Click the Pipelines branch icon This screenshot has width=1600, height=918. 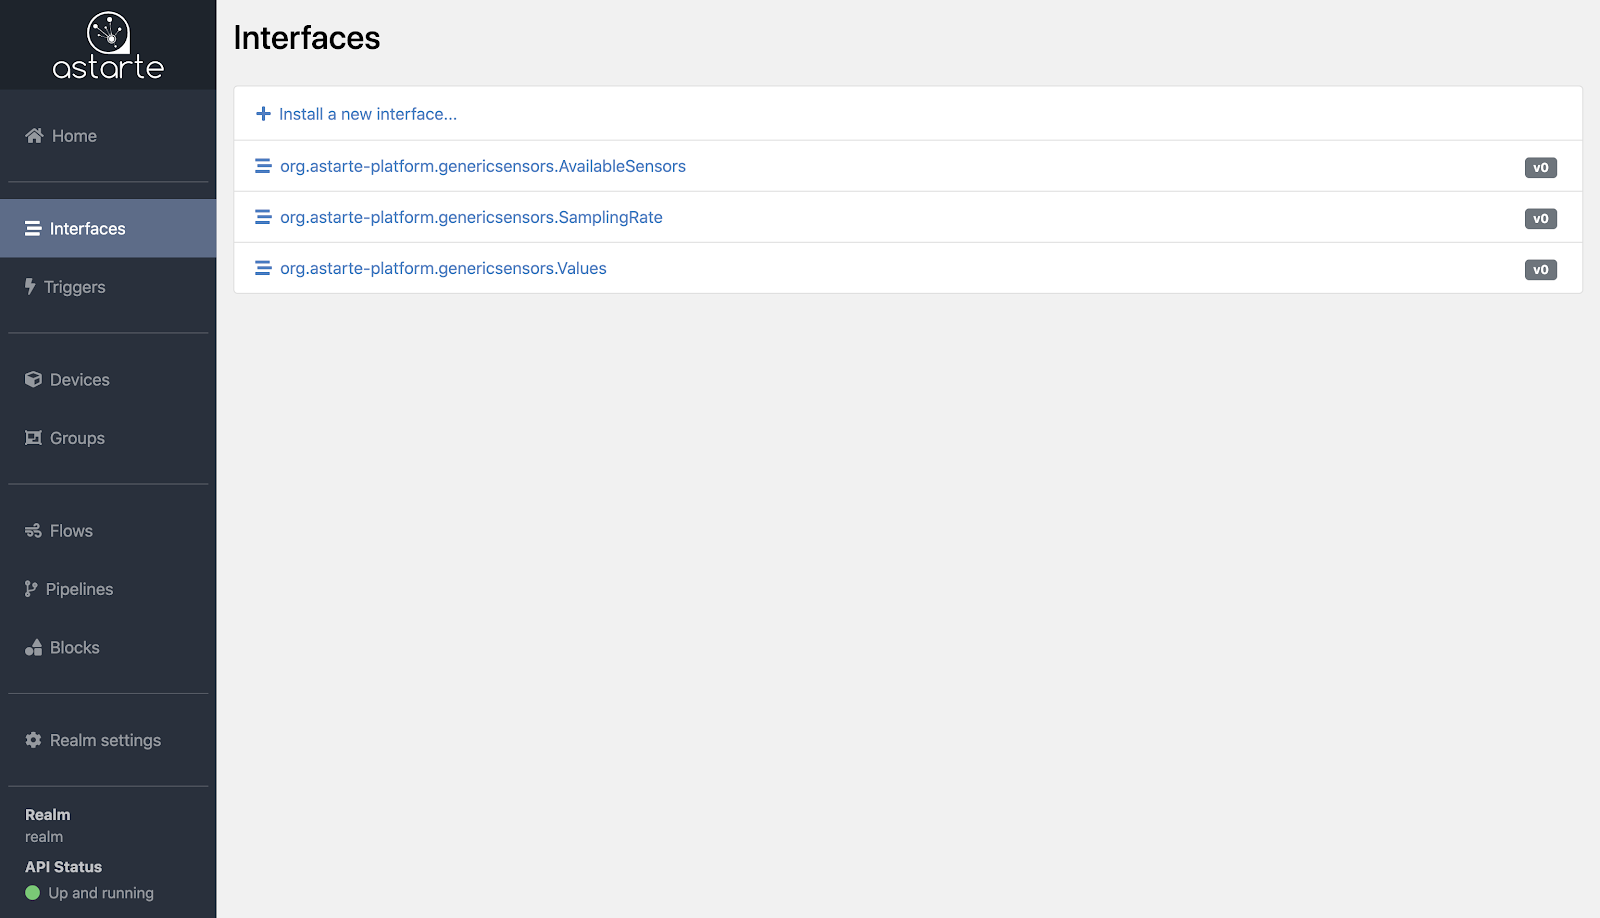tap(30, 588)
